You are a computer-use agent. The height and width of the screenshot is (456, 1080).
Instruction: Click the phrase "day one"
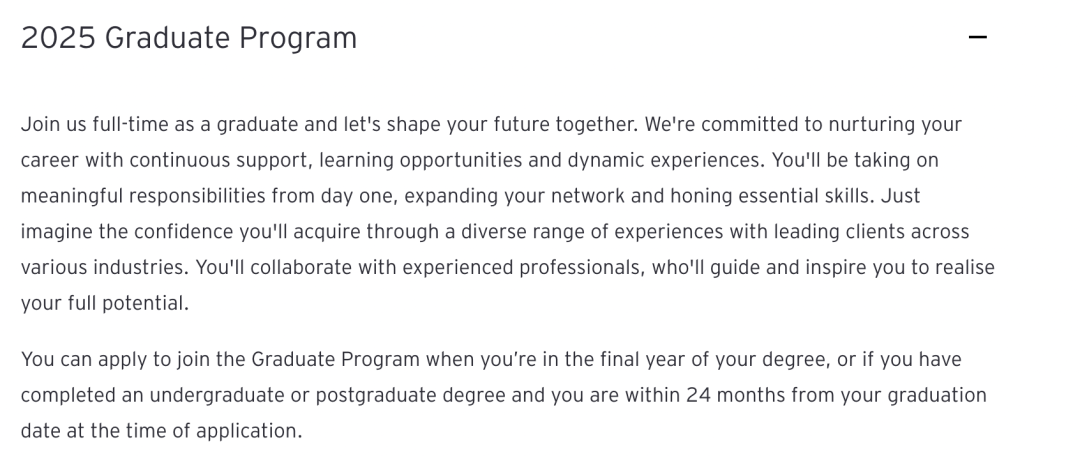click(359, 196)
